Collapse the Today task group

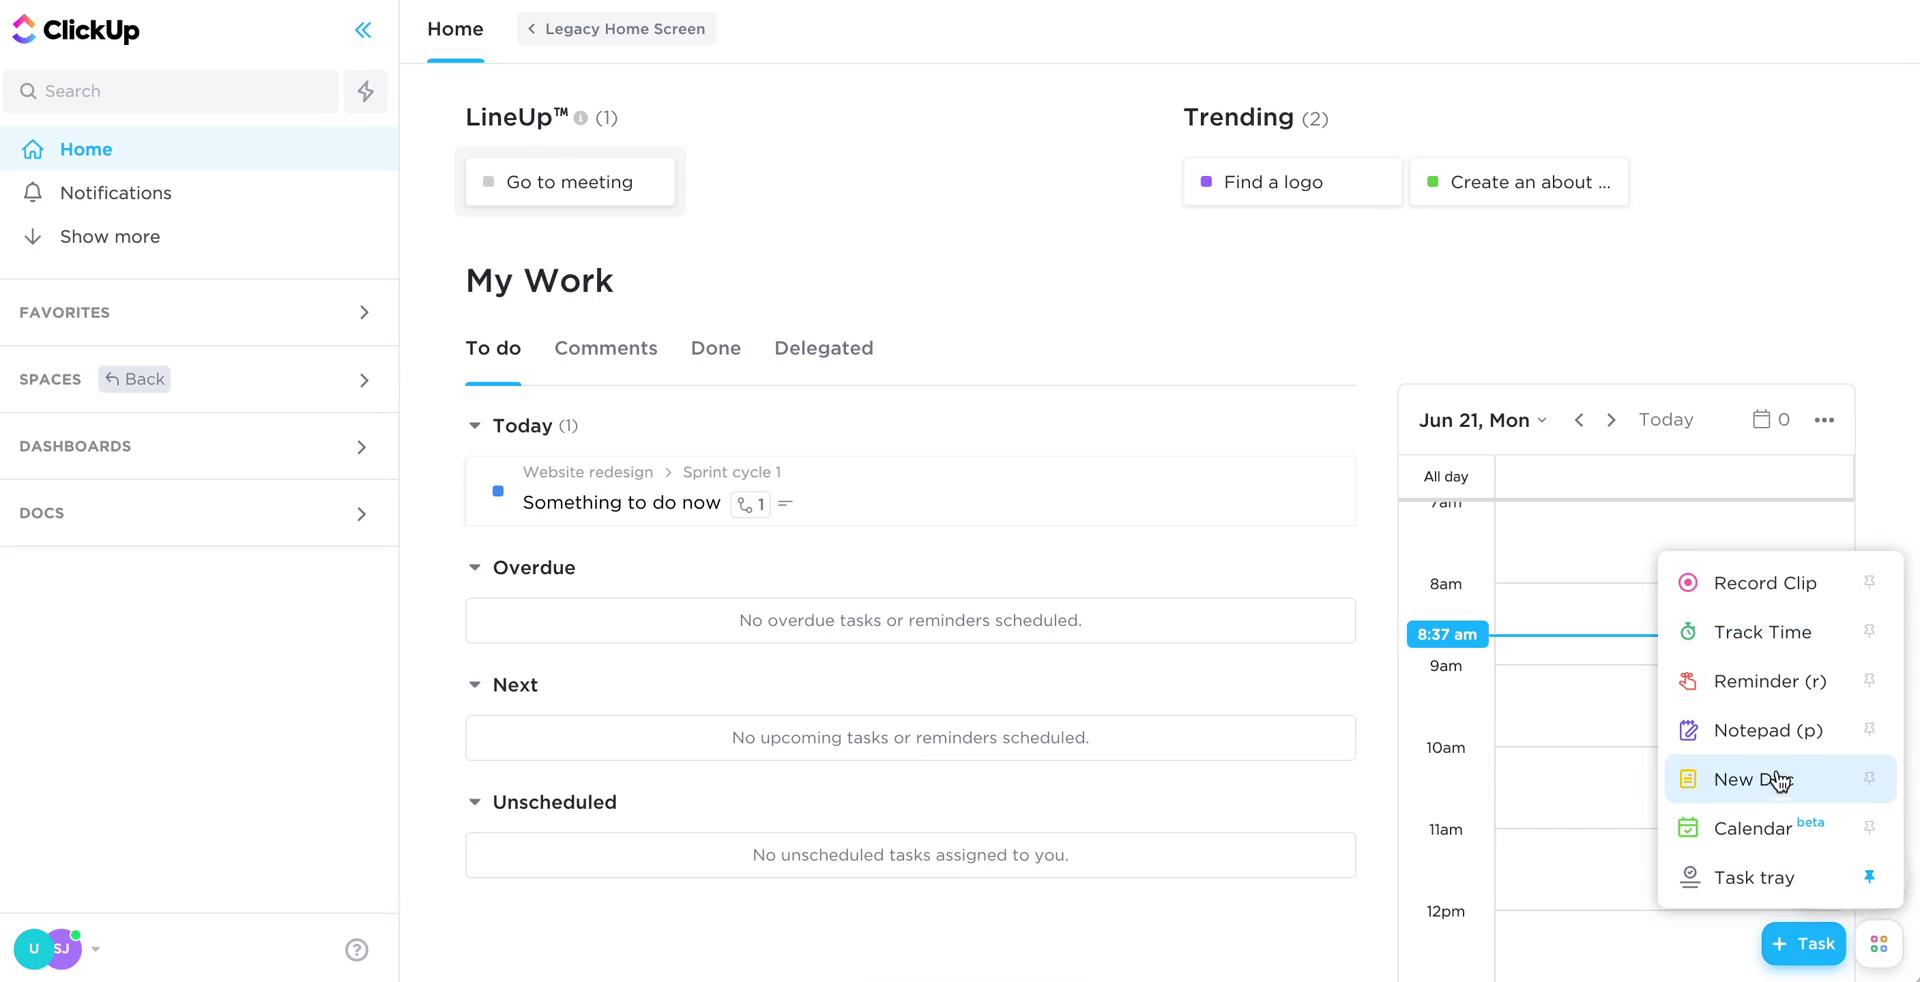coord(474,426)
